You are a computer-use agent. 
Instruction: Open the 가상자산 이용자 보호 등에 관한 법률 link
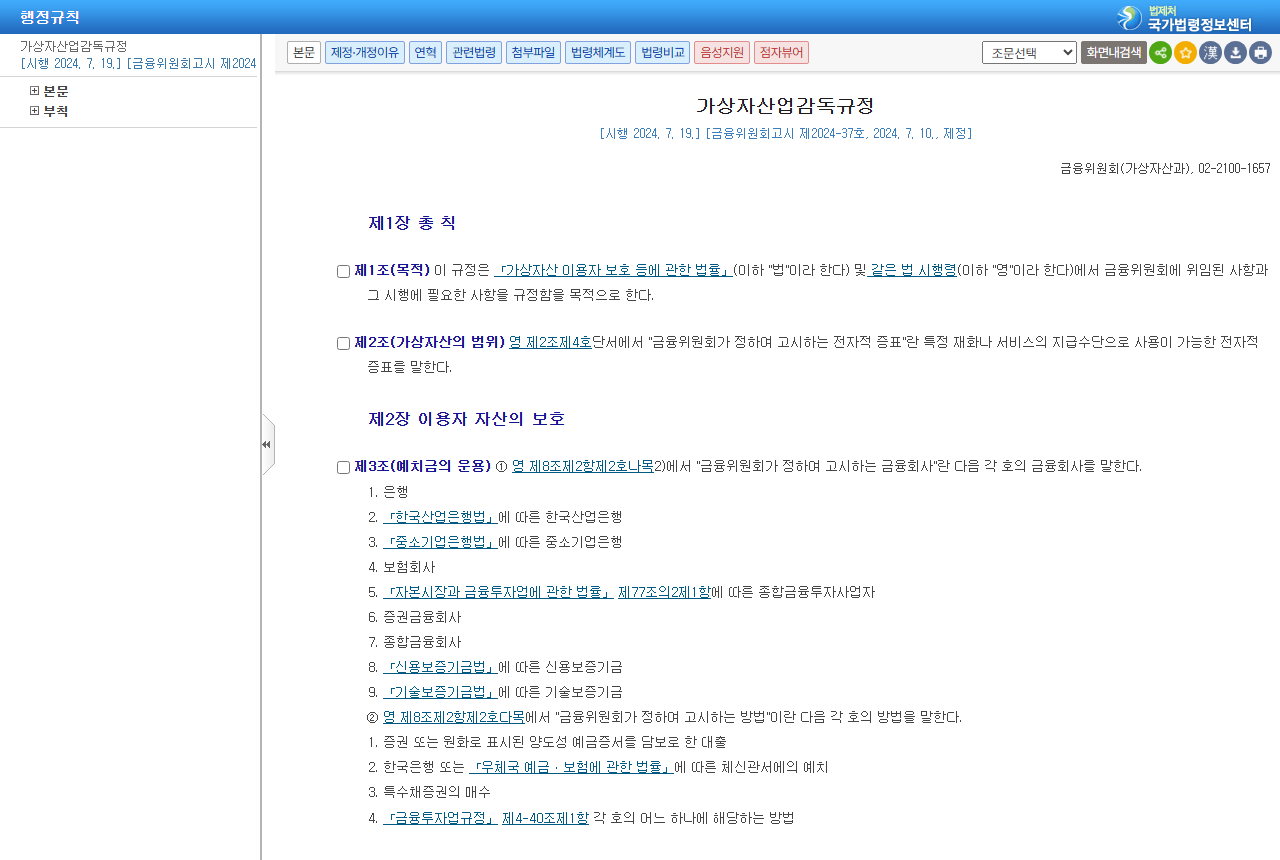(x=614, y=270)
